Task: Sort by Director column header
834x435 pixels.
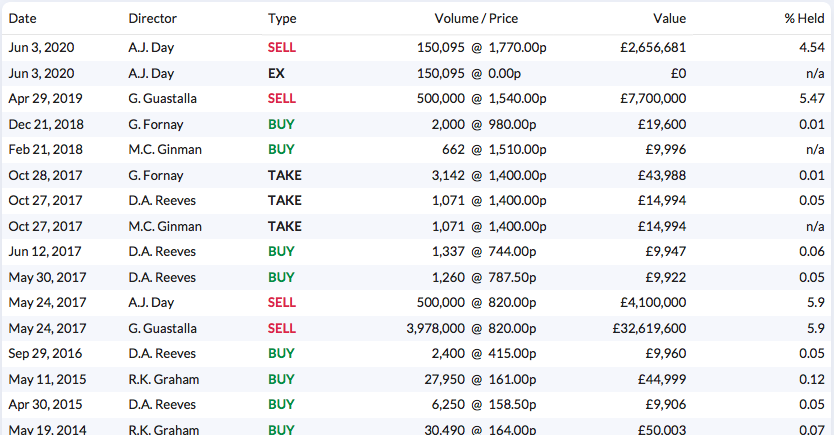Action: (x=152, y=19)
